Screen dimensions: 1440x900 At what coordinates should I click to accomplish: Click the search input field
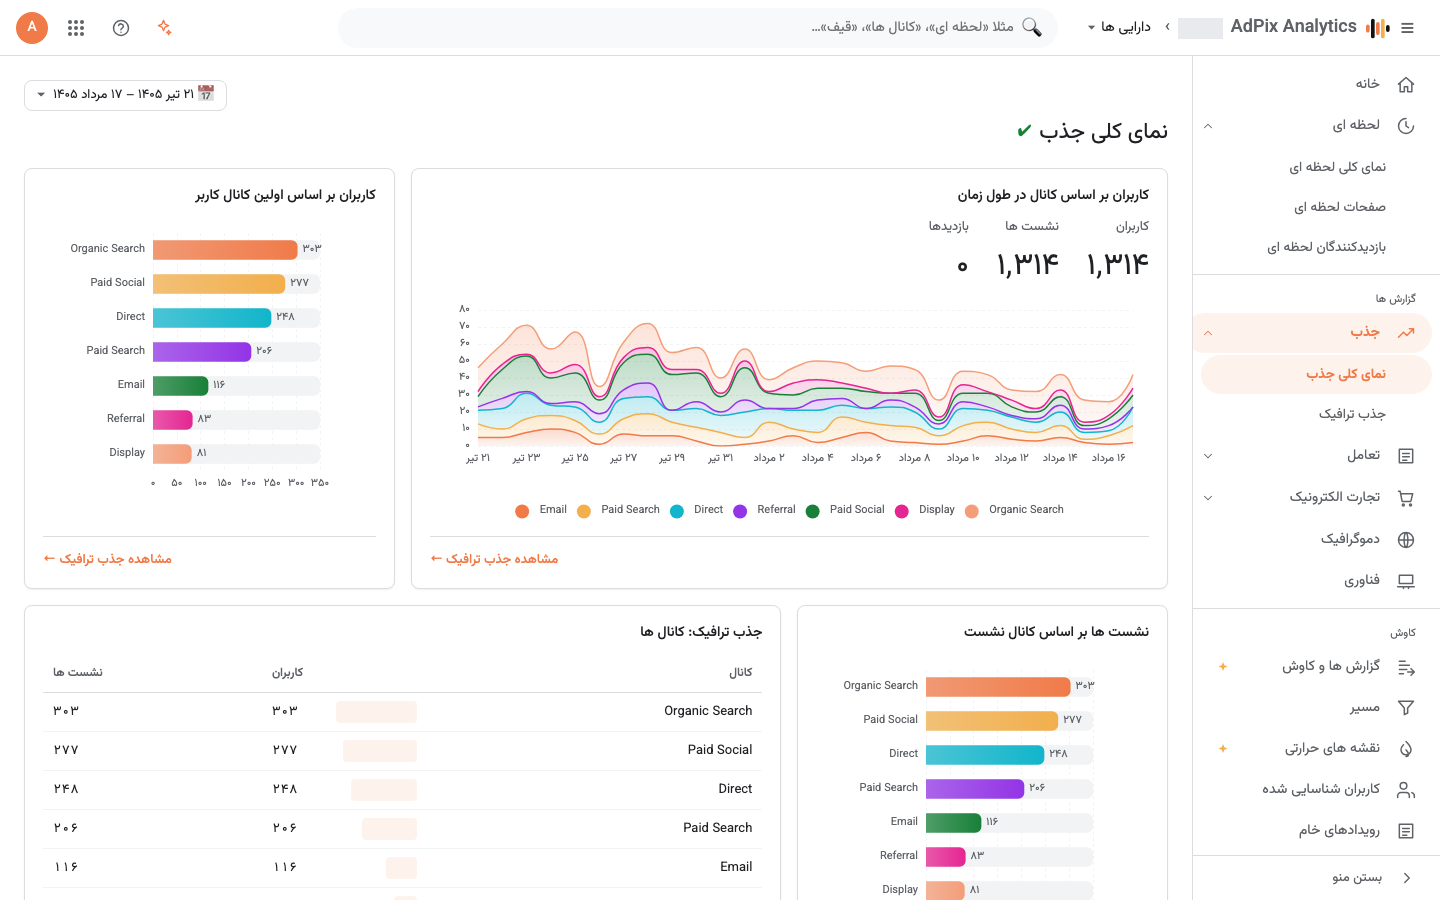pos(698,28)
